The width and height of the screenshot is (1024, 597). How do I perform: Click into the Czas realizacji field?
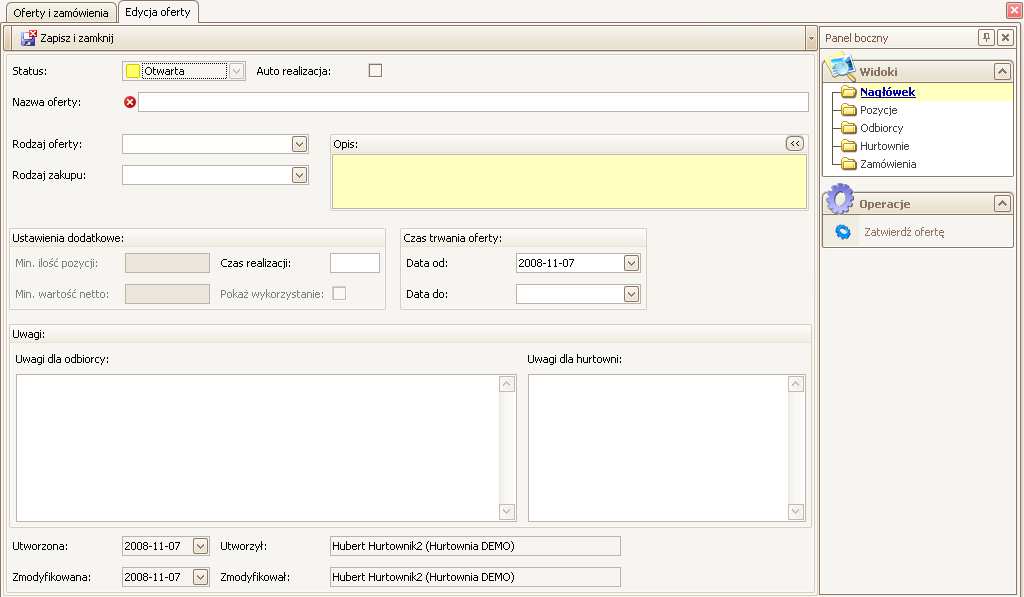click(355, 263)
